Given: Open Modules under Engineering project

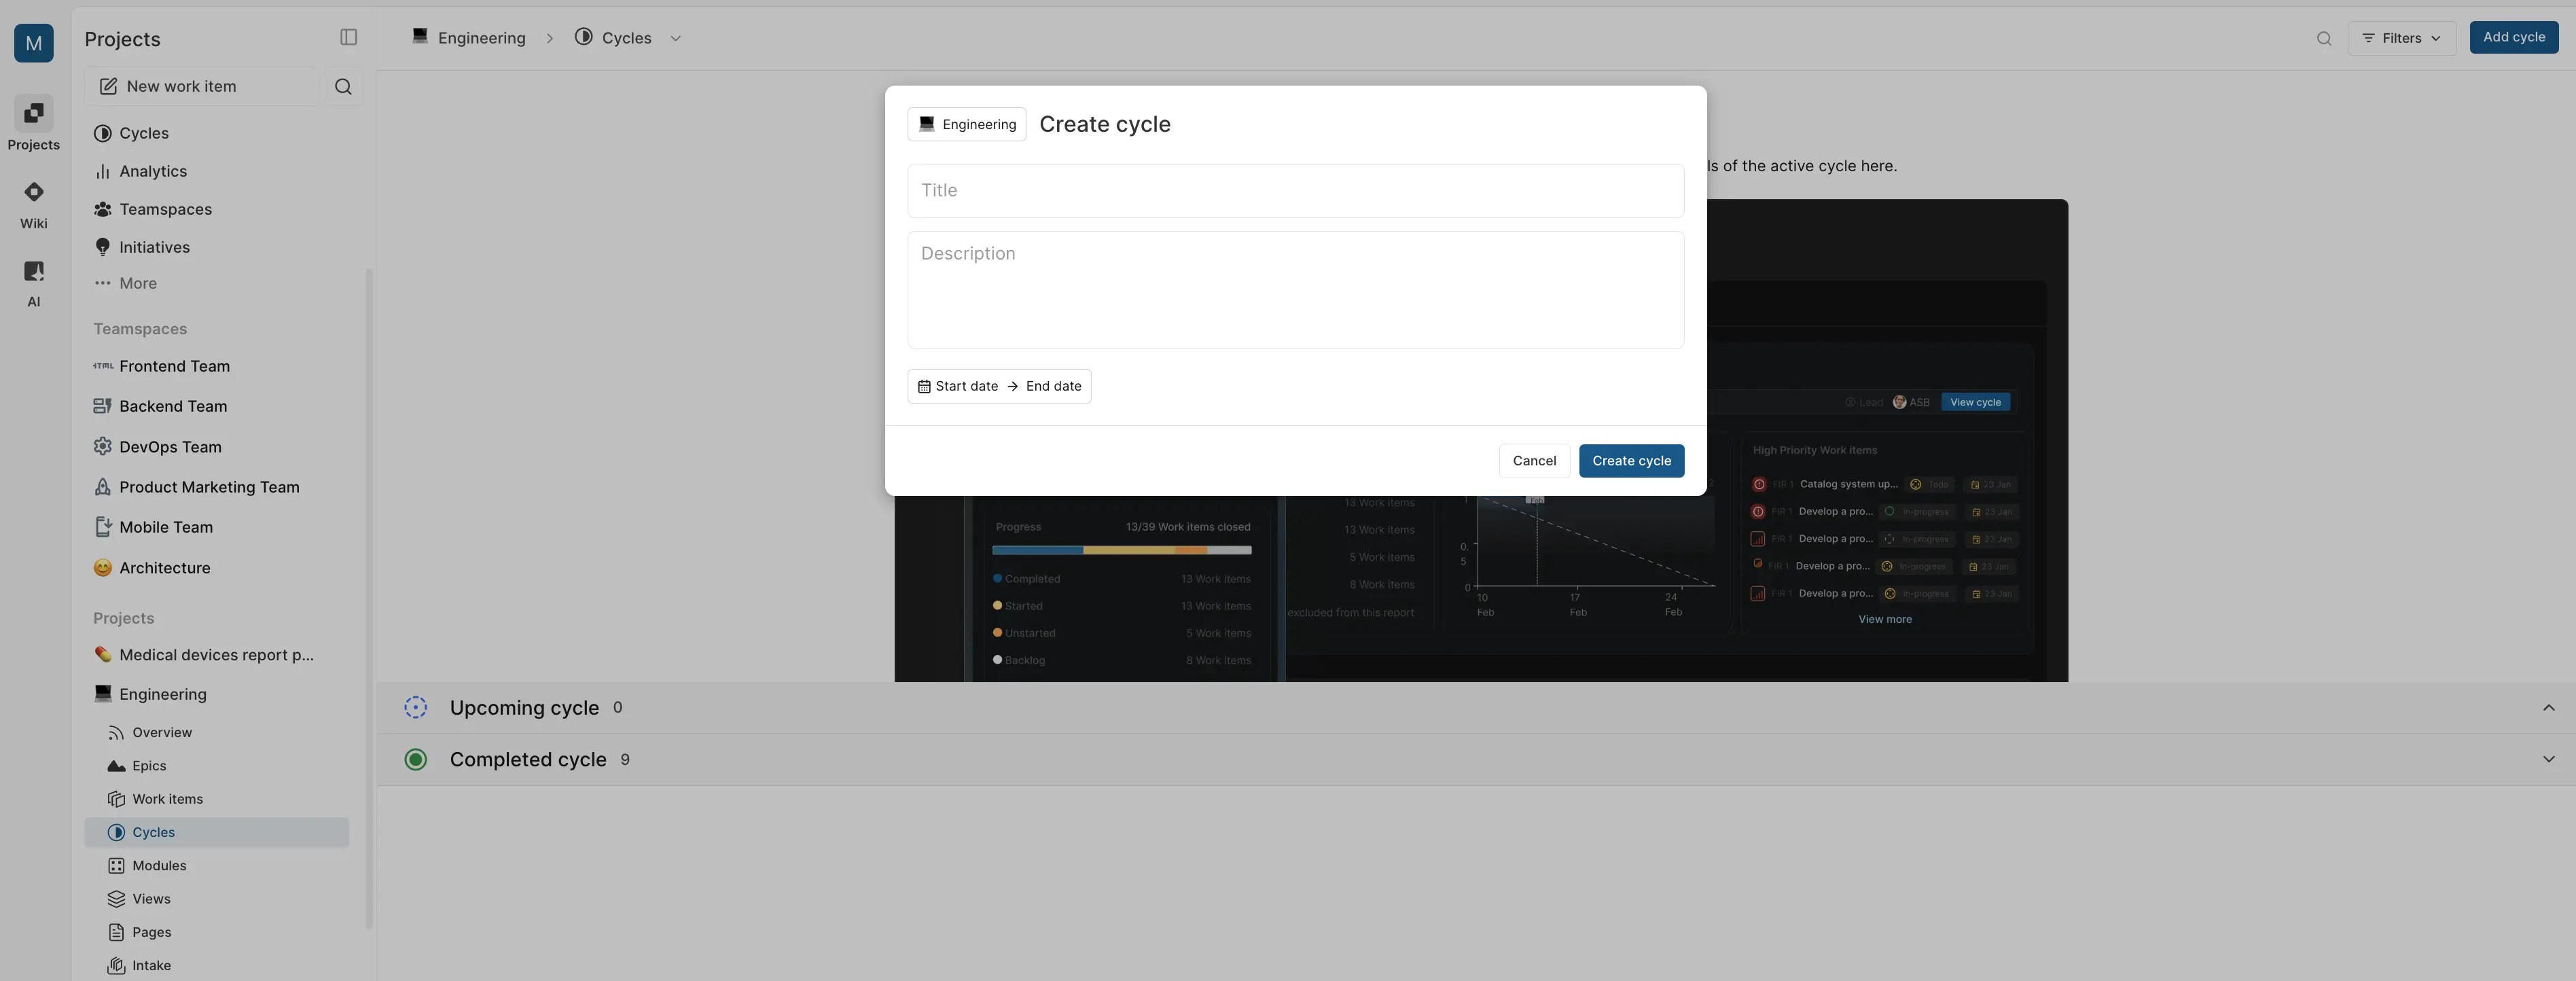Looking at the screenshot, I should [x=159, y=866].
